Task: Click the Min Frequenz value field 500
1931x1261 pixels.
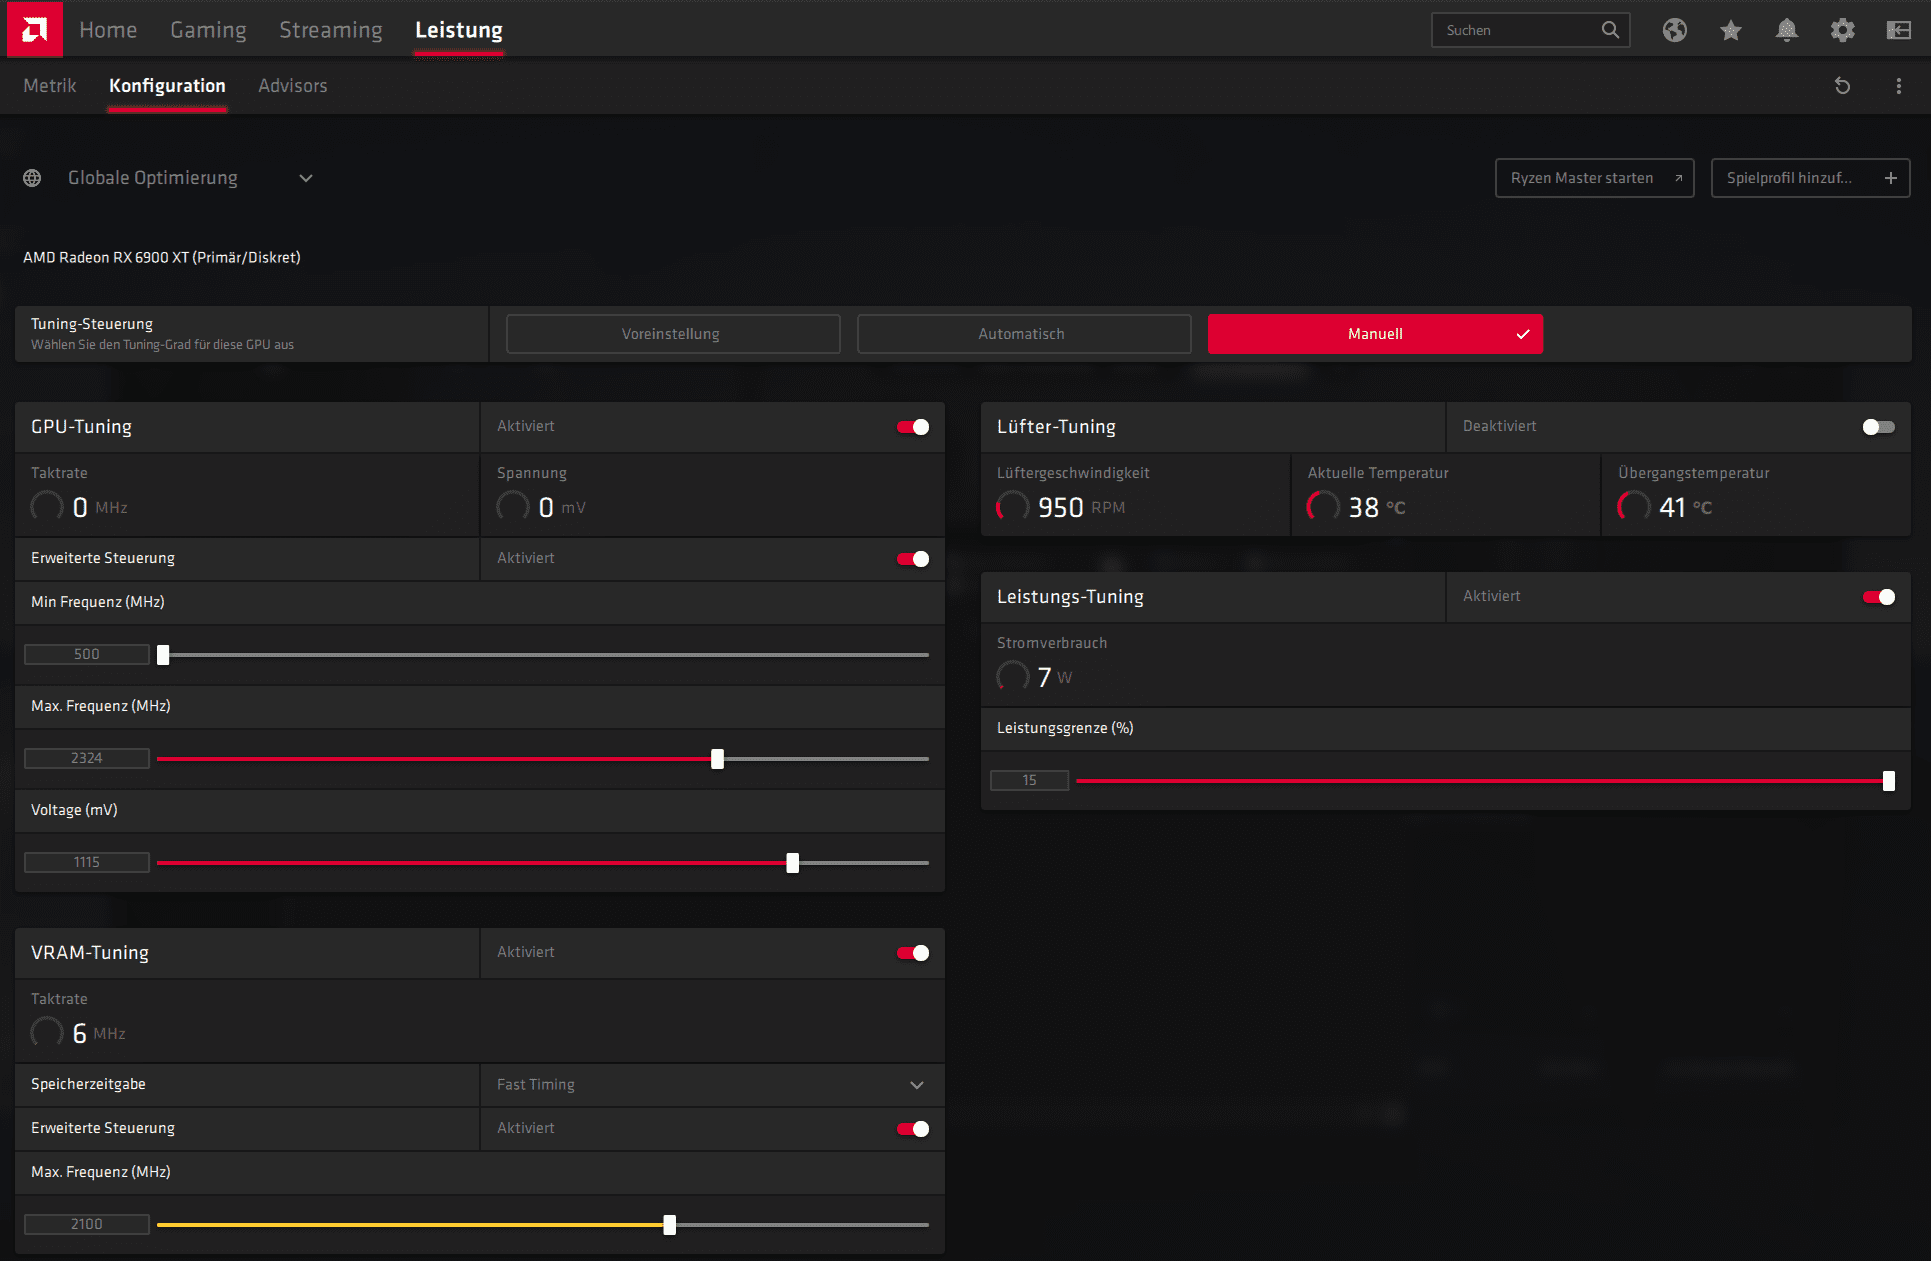Action: [87, 654]
